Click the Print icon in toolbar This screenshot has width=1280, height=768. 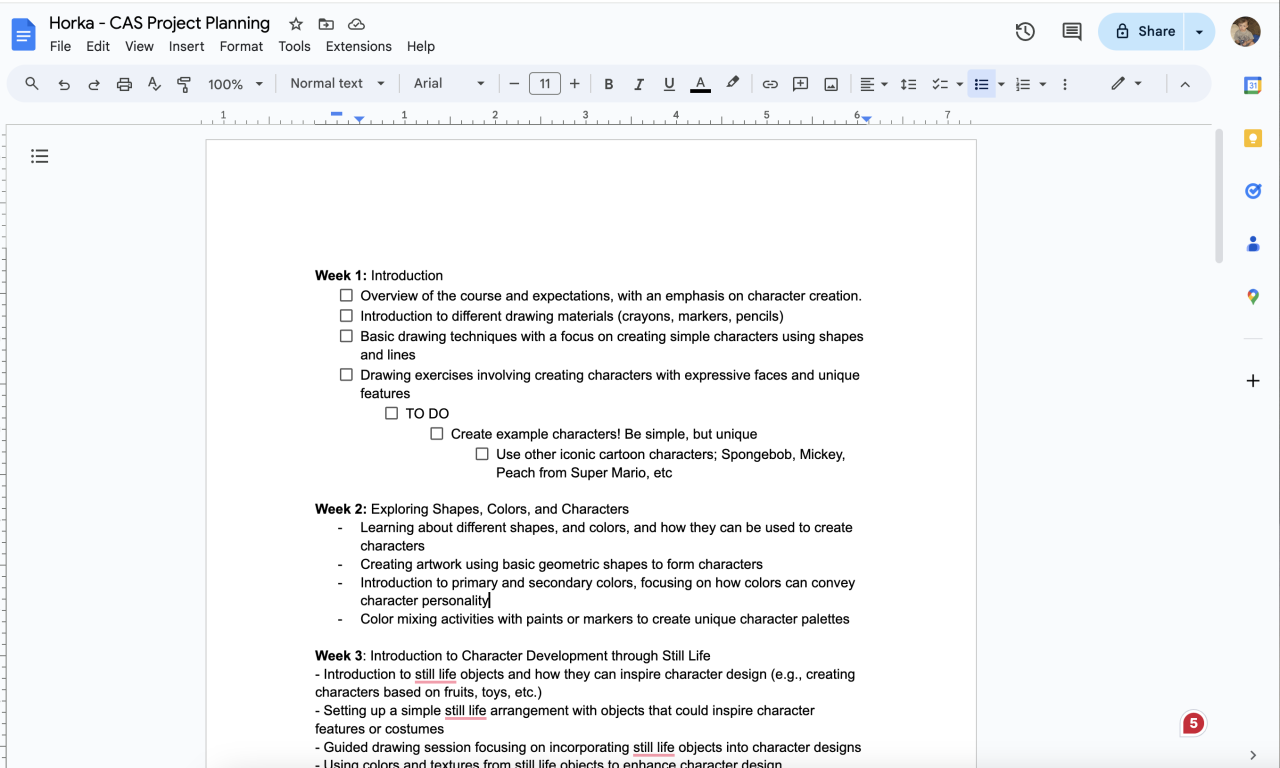[x=124, y=85]
